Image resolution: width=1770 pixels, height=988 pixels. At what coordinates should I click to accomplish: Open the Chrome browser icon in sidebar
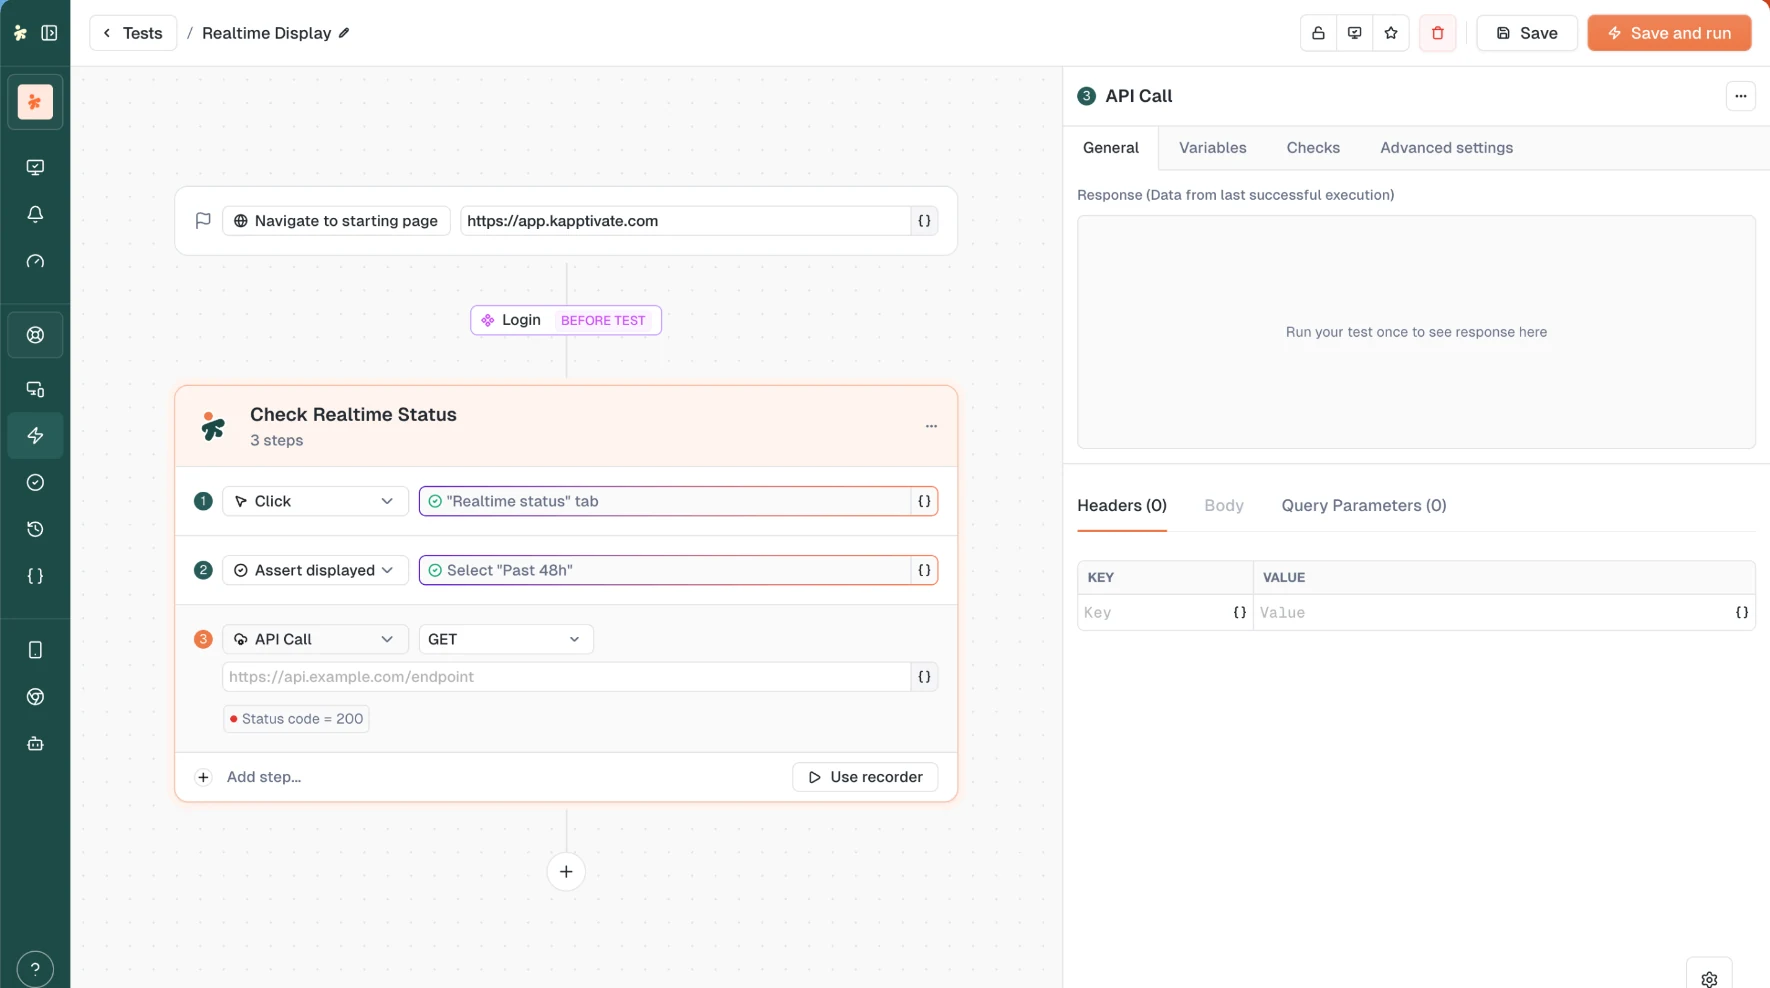point(35,697)
